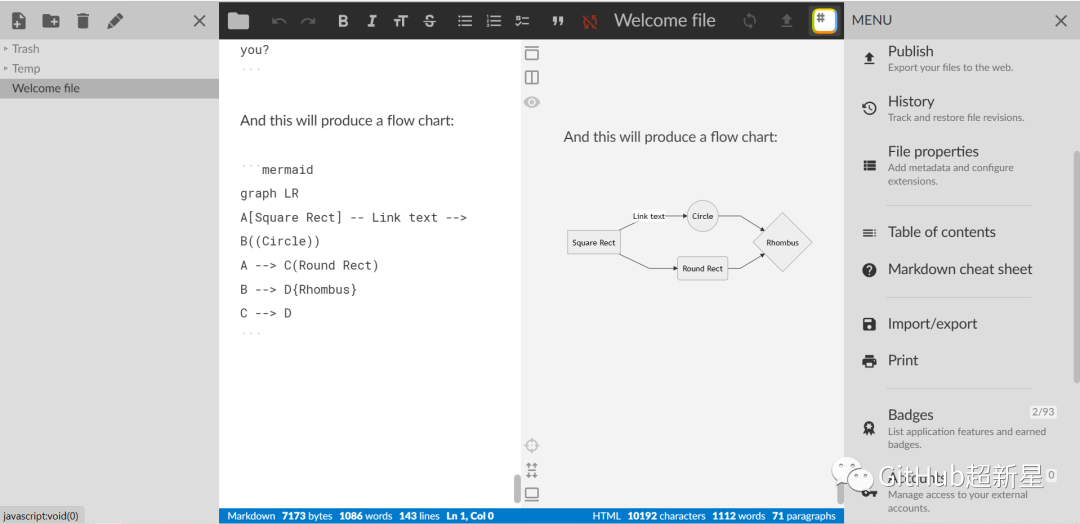Viewport: 1080px width, 524px height.
Task: Toggle the side preview button
Action: coord(532,77)
